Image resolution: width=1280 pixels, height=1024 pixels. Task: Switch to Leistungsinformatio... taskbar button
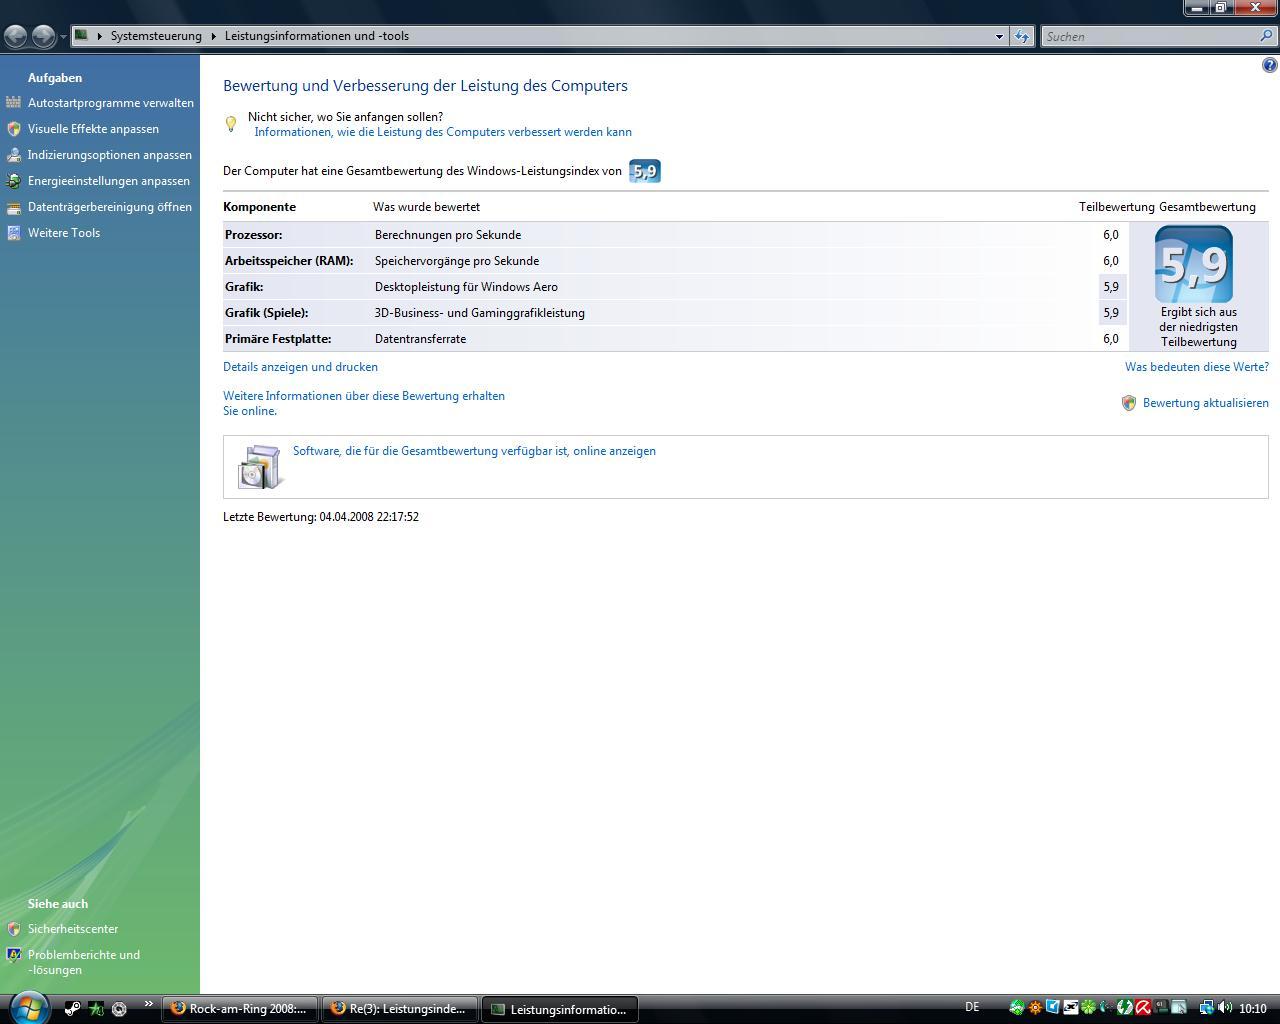(560, 1009)
